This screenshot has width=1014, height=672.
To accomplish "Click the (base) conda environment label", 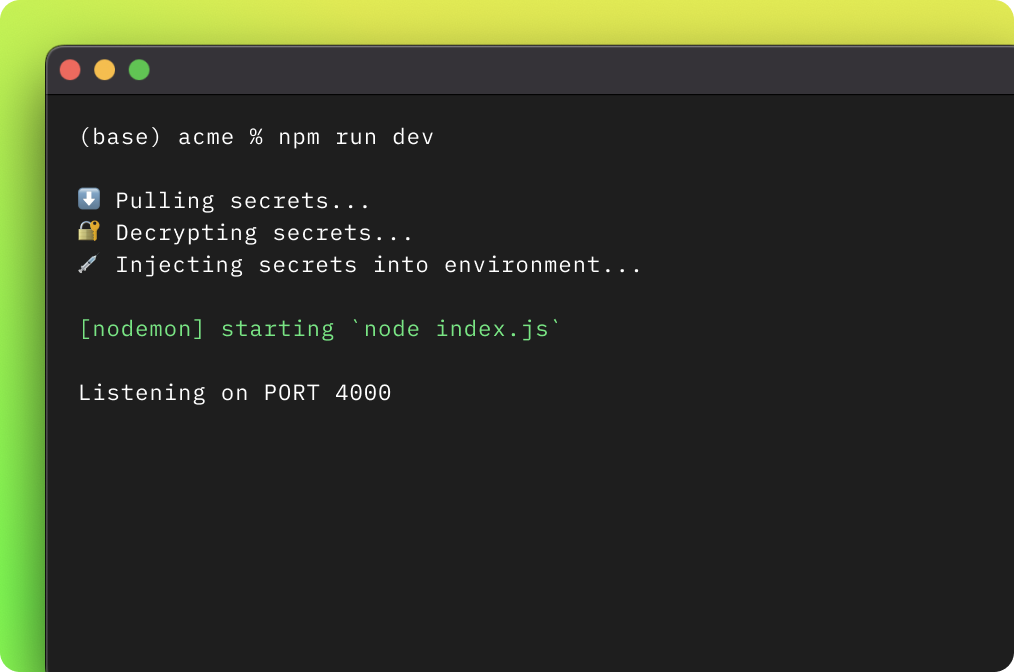I will [x=120, y=137].
